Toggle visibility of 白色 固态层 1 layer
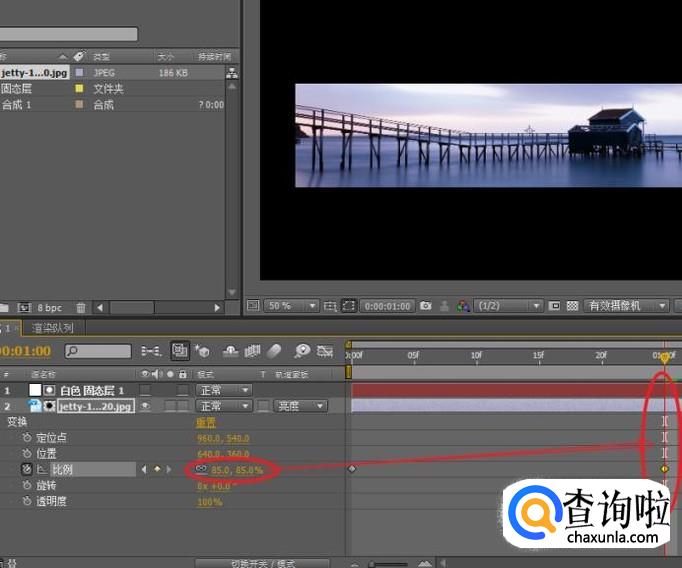The image size is (682, 568). tap(145, 390)
